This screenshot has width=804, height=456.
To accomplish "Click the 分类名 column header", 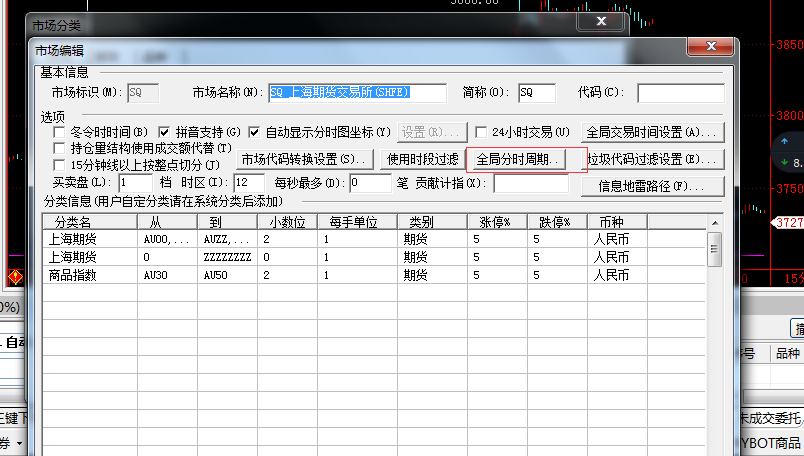I will [90, 222].
